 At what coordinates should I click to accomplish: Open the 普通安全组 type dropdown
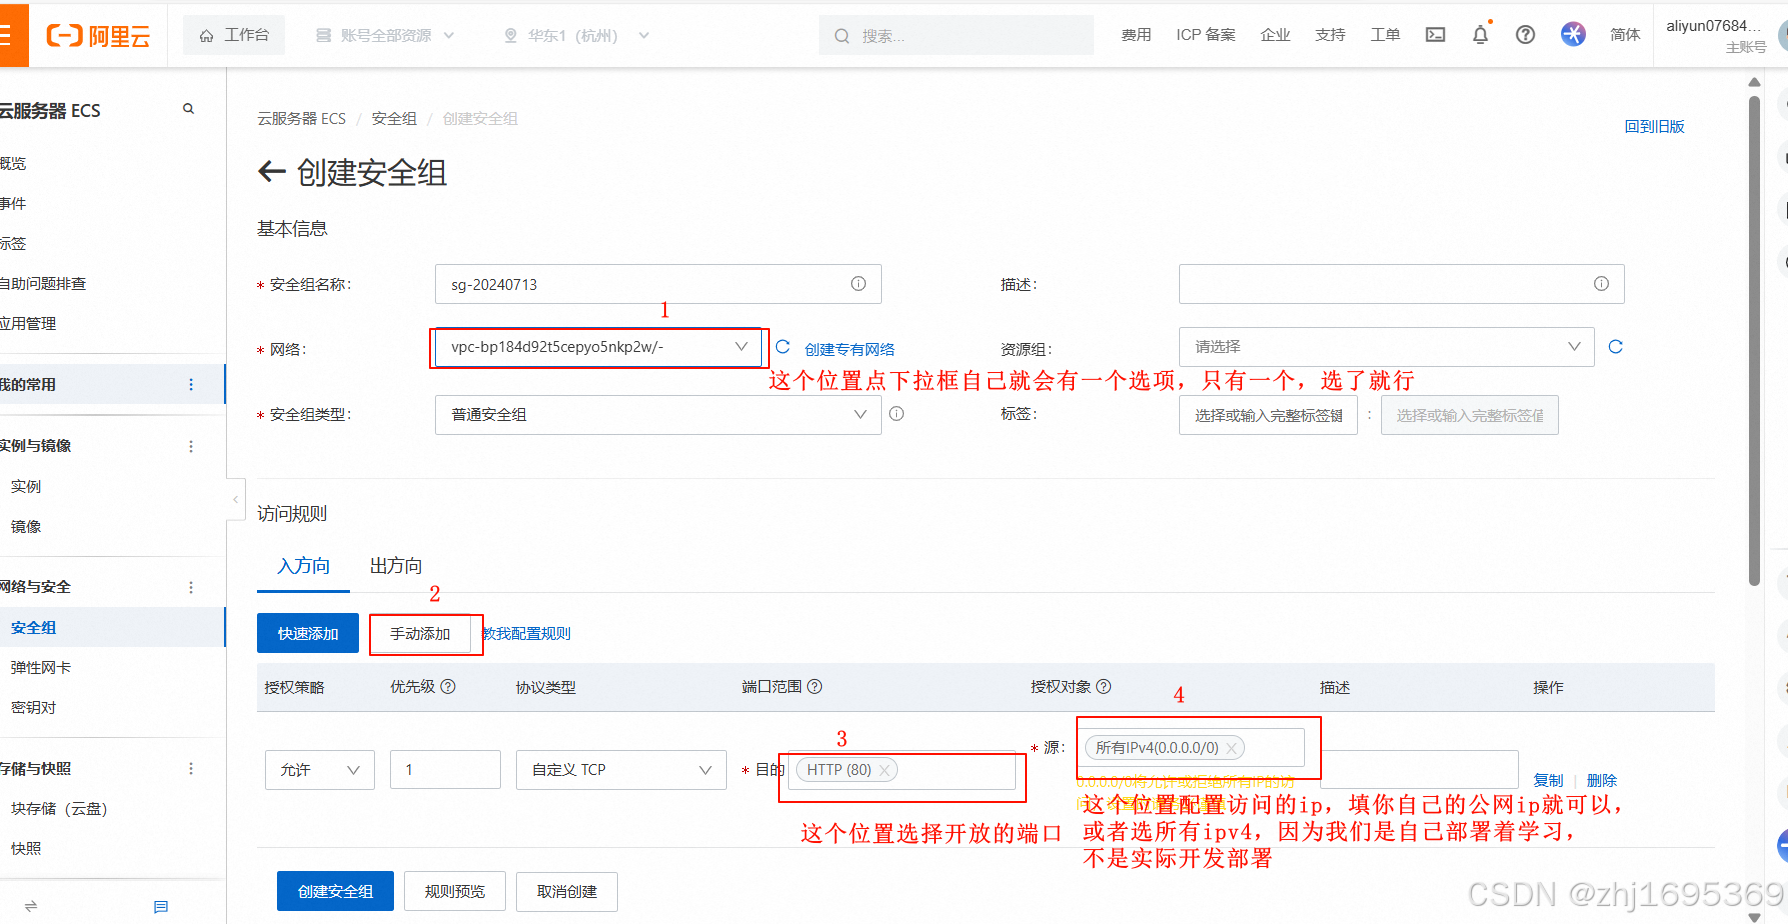pos(658,415)
